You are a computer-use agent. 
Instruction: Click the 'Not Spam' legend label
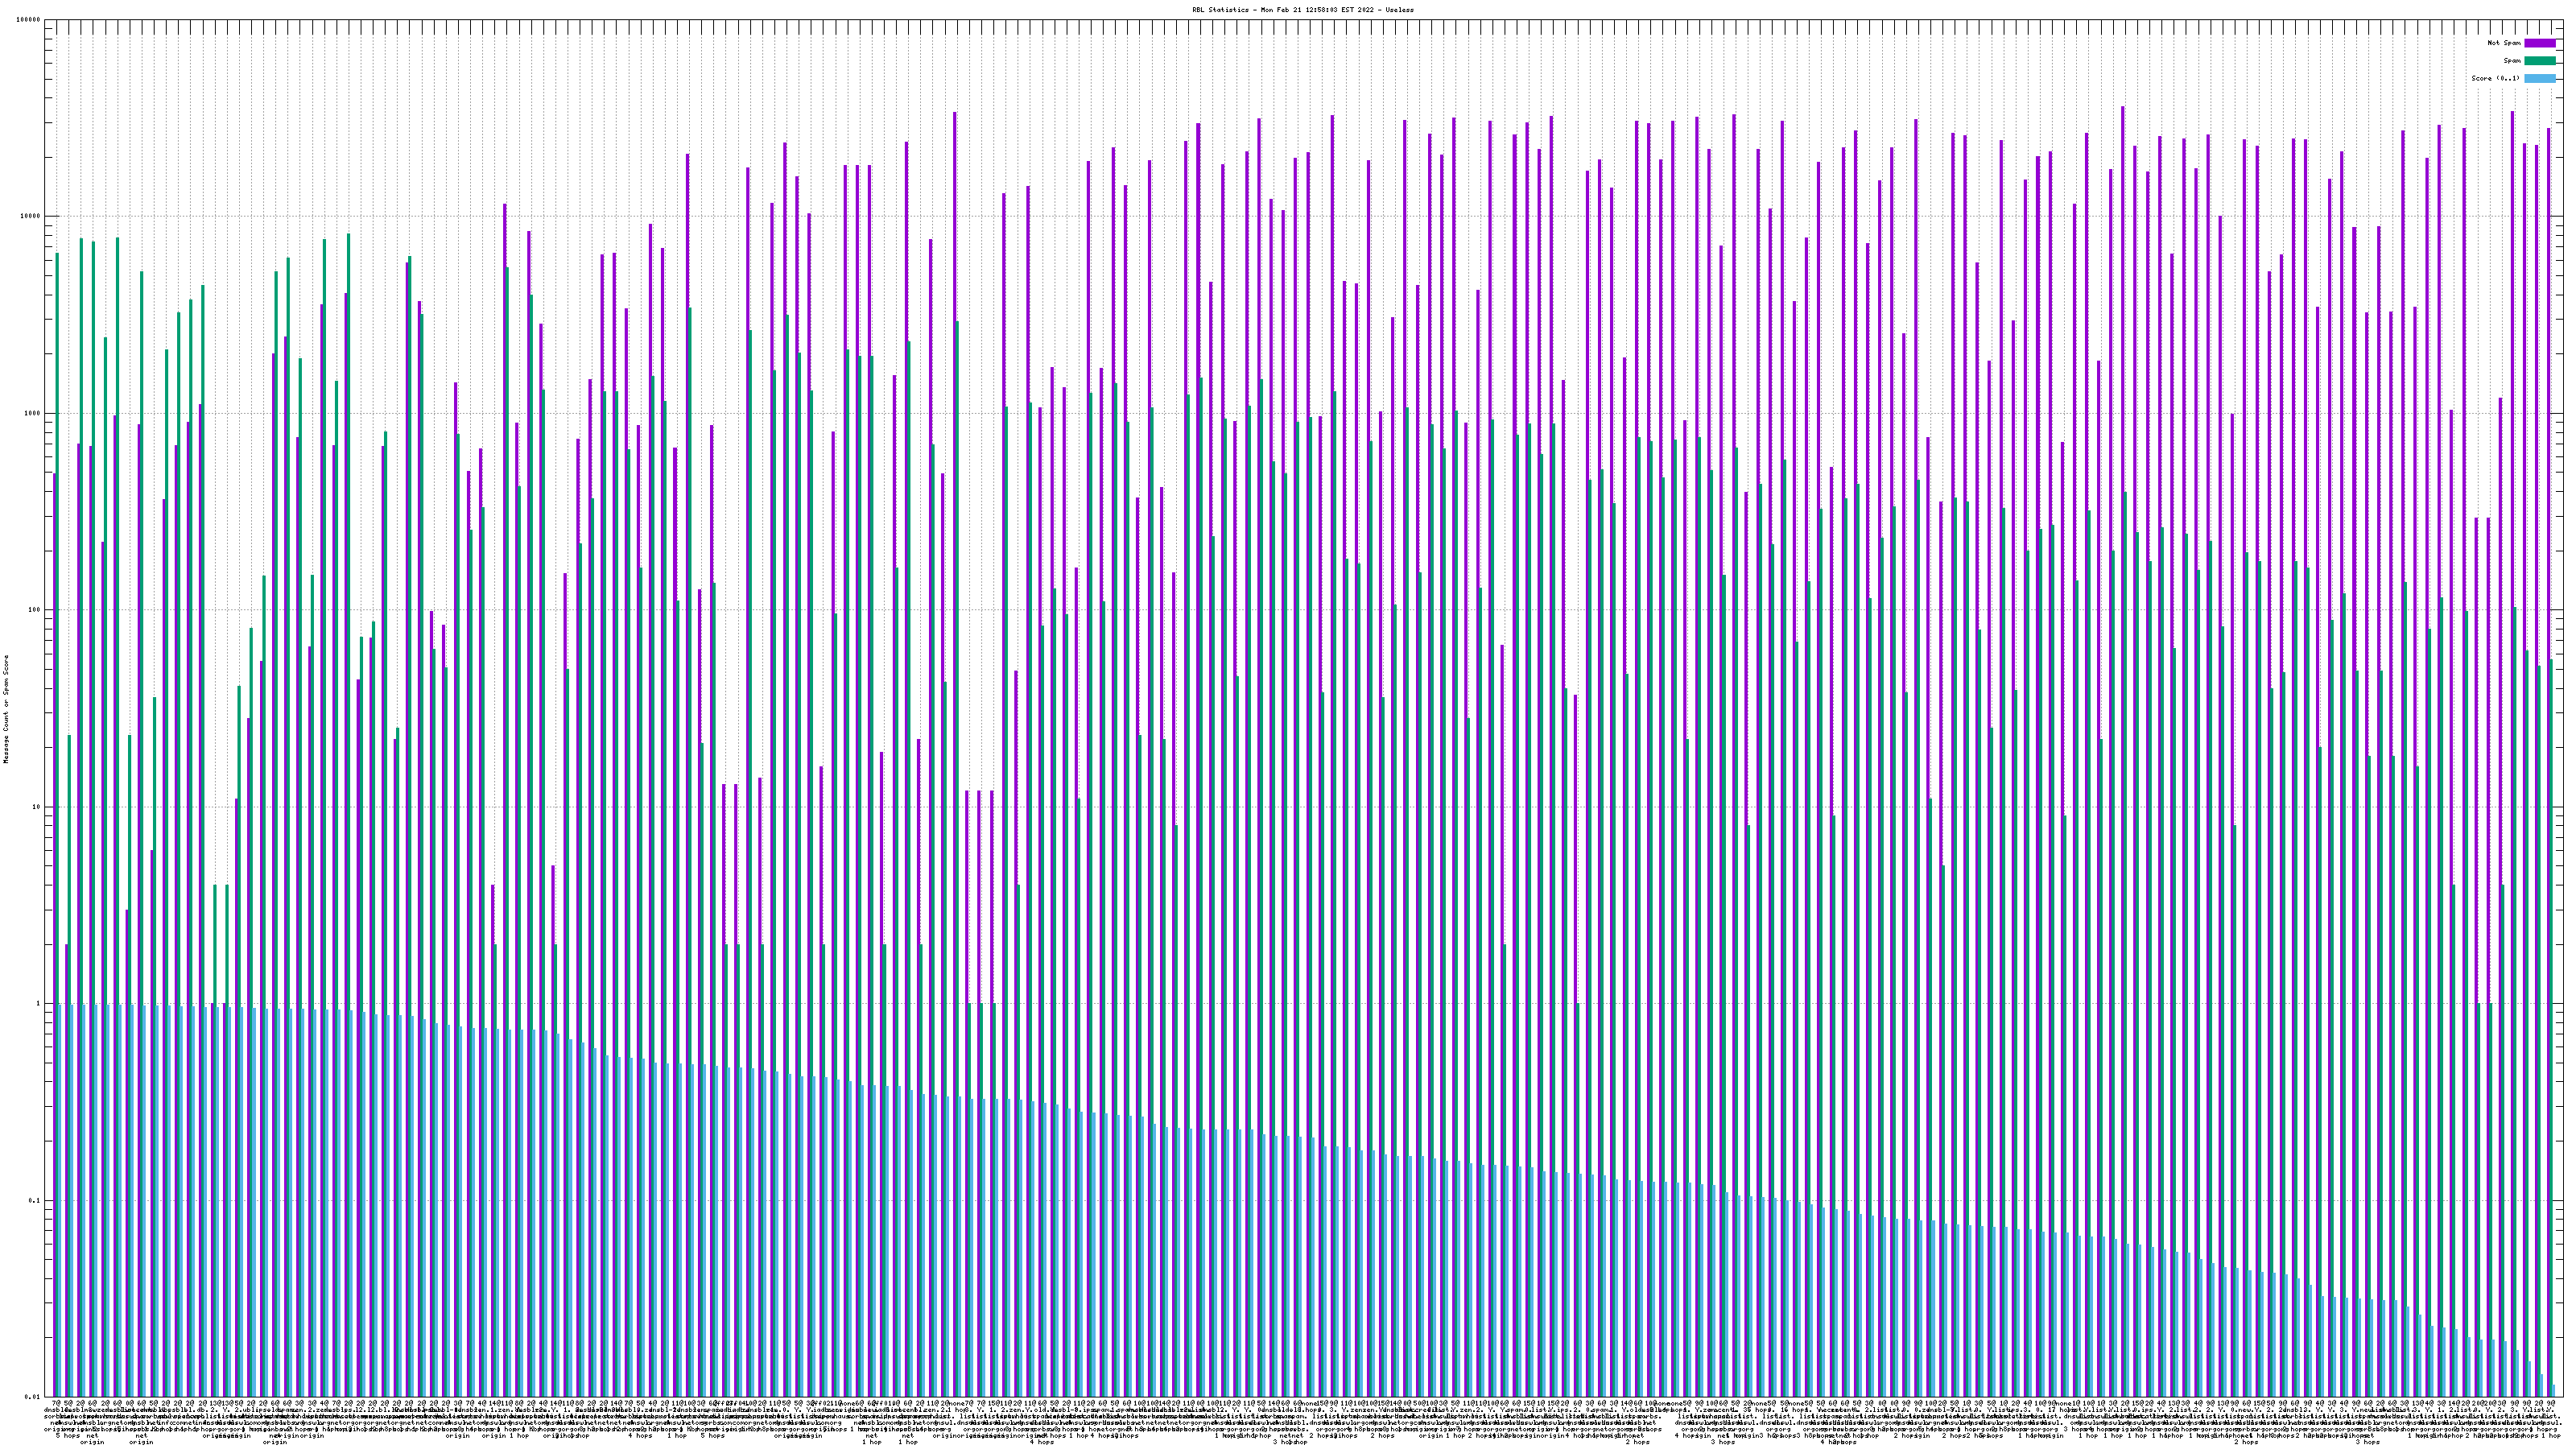click(x=2504, y=43)
